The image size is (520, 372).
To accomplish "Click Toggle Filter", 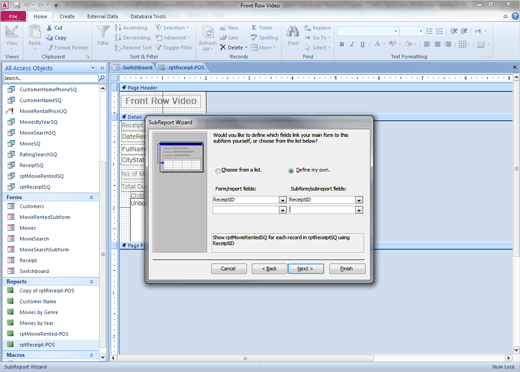I will [174, 48].
